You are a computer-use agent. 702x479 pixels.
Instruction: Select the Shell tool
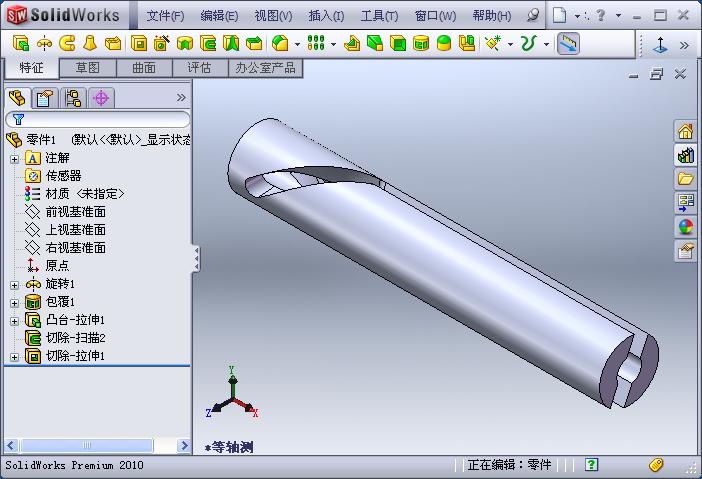[x=398, y=43]
